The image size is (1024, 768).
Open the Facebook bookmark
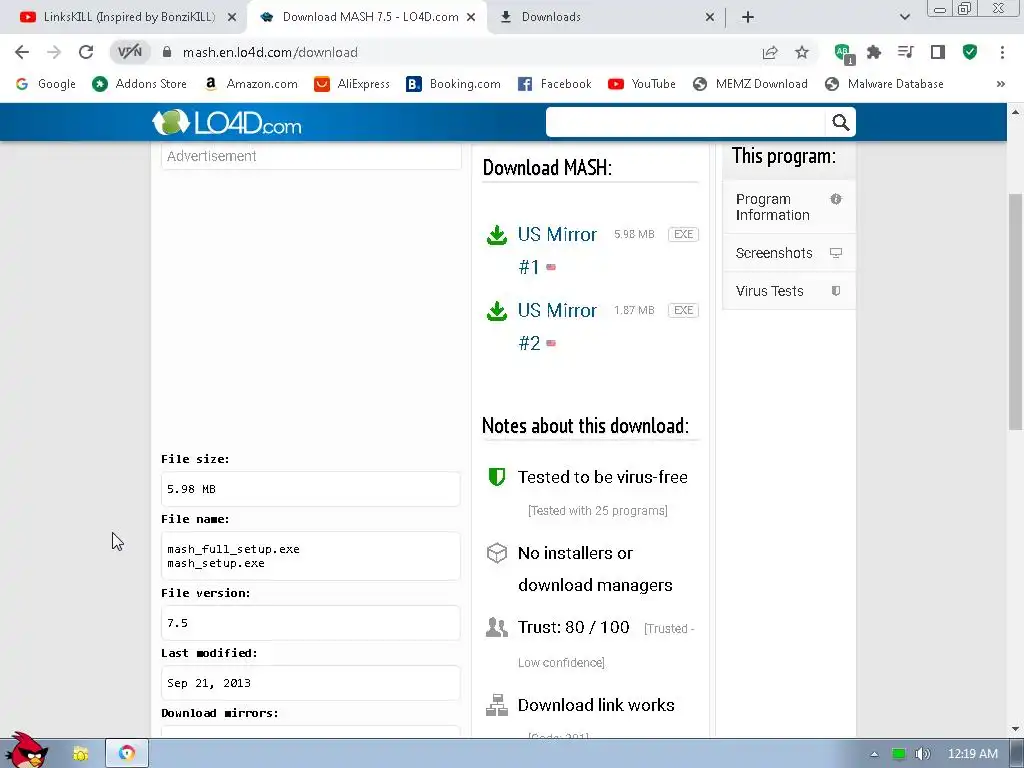click(554, 84)
